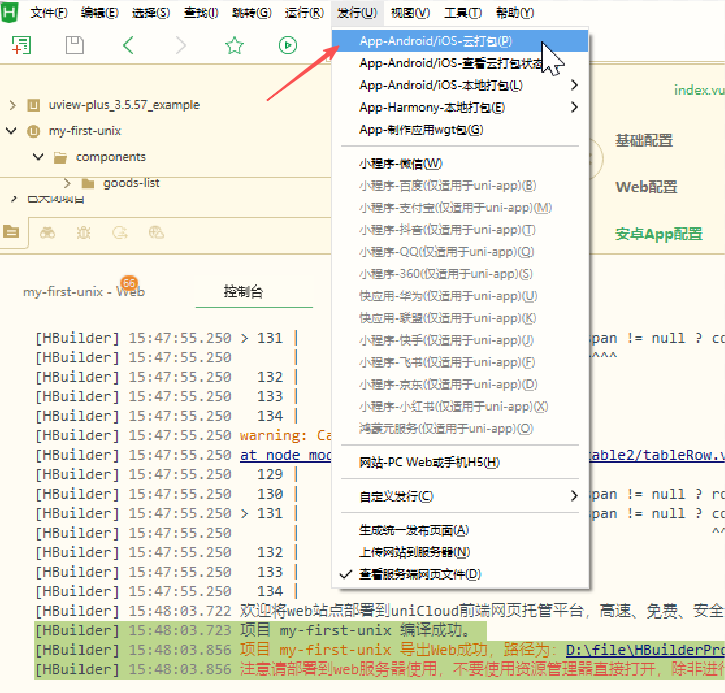Open the 查找(I) menu
725x693 pixels.
click(x=201, y=12)
